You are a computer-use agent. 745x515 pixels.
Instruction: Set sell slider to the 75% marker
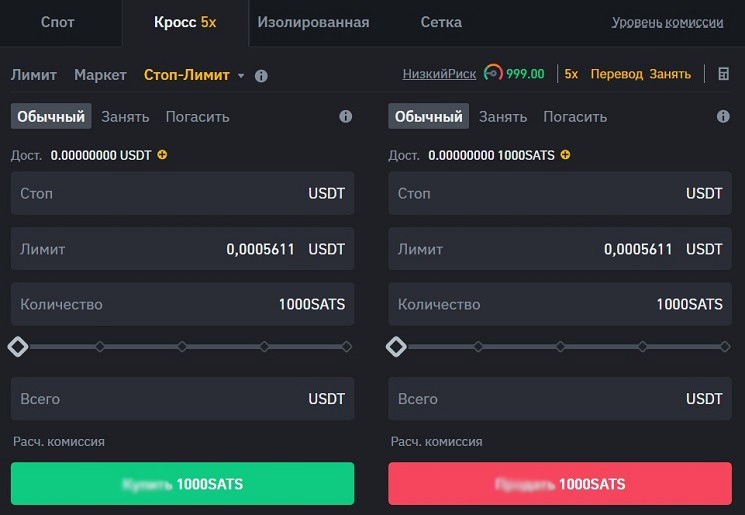[642, 346]
